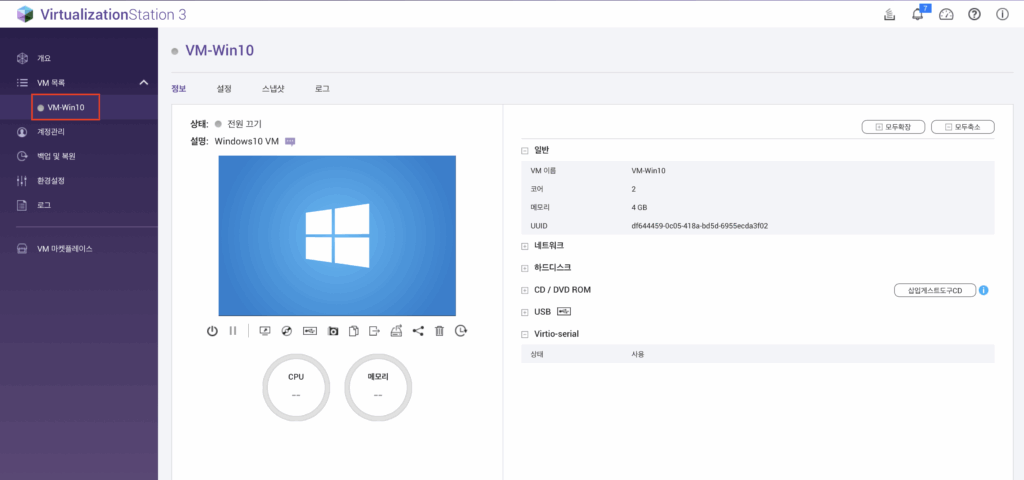The height and width of the screenshot is (480, 1024).
Task: Click the Windows10 VM description text
Action: [247, 141]
